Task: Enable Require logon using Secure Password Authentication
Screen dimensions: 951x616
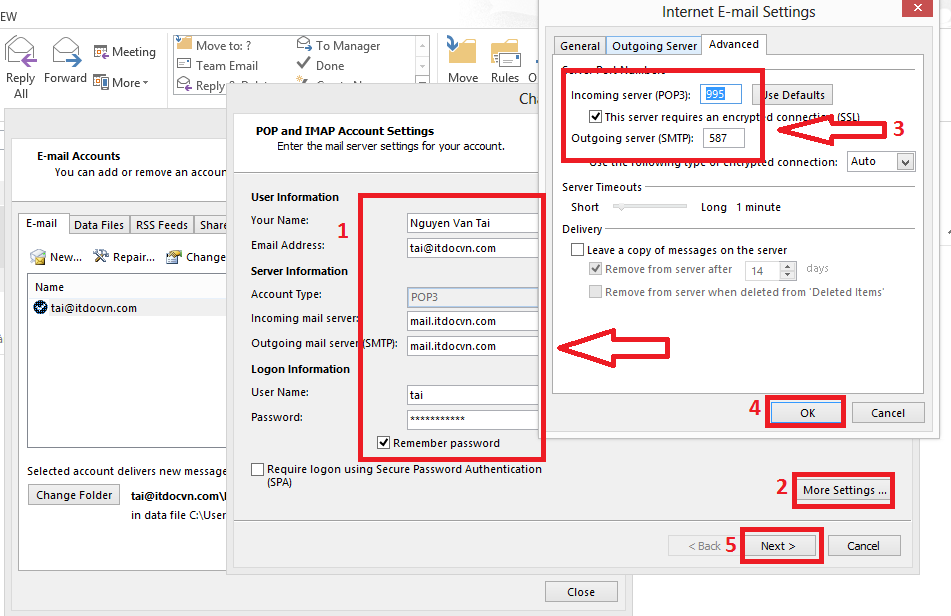Action: [x=258, y=469]
